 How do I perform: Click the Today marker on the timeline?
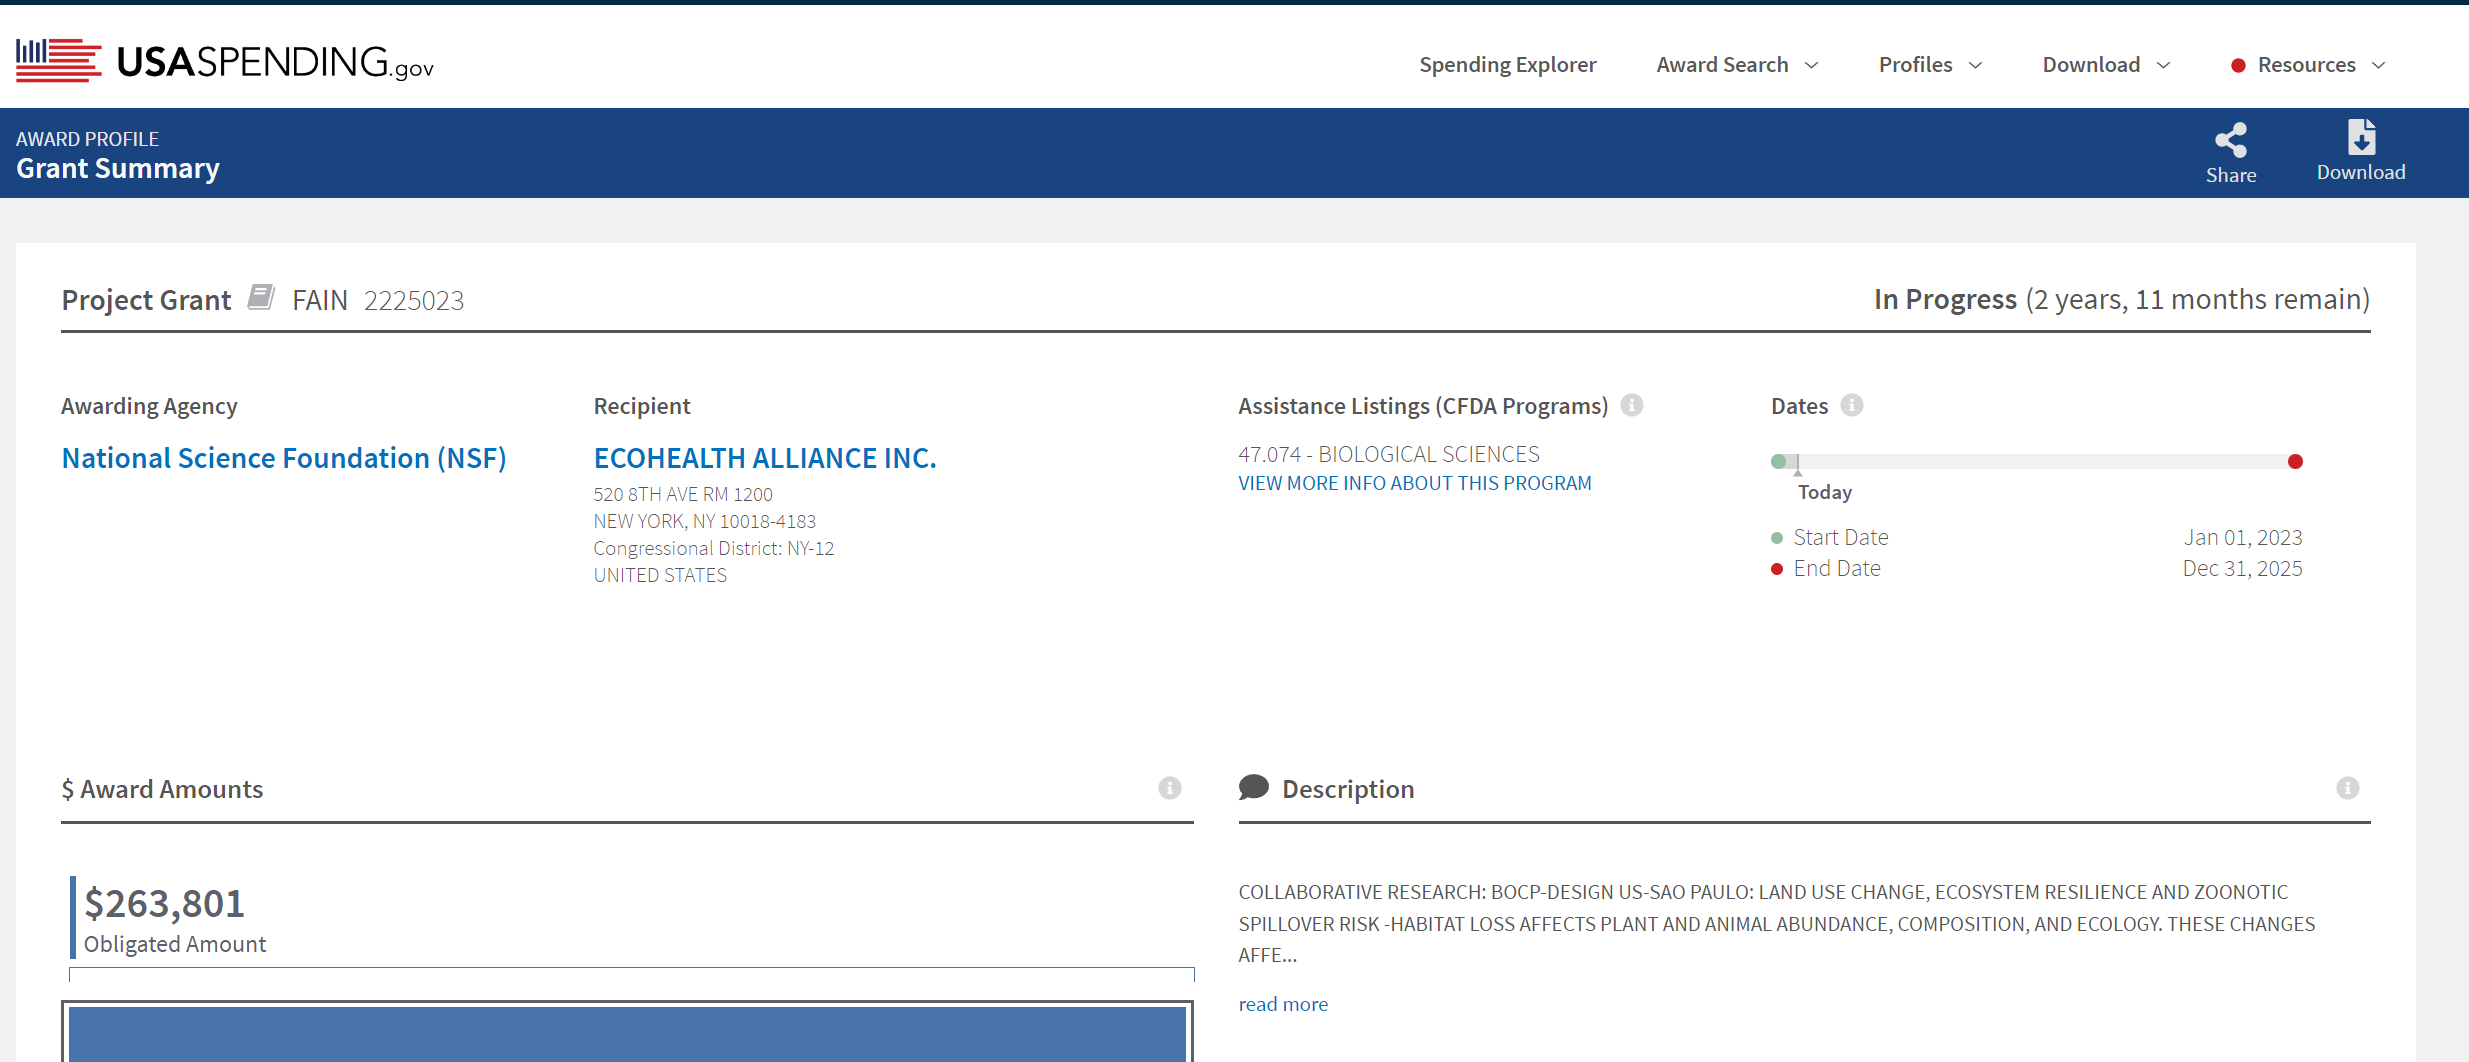[x=1824, y=492]
